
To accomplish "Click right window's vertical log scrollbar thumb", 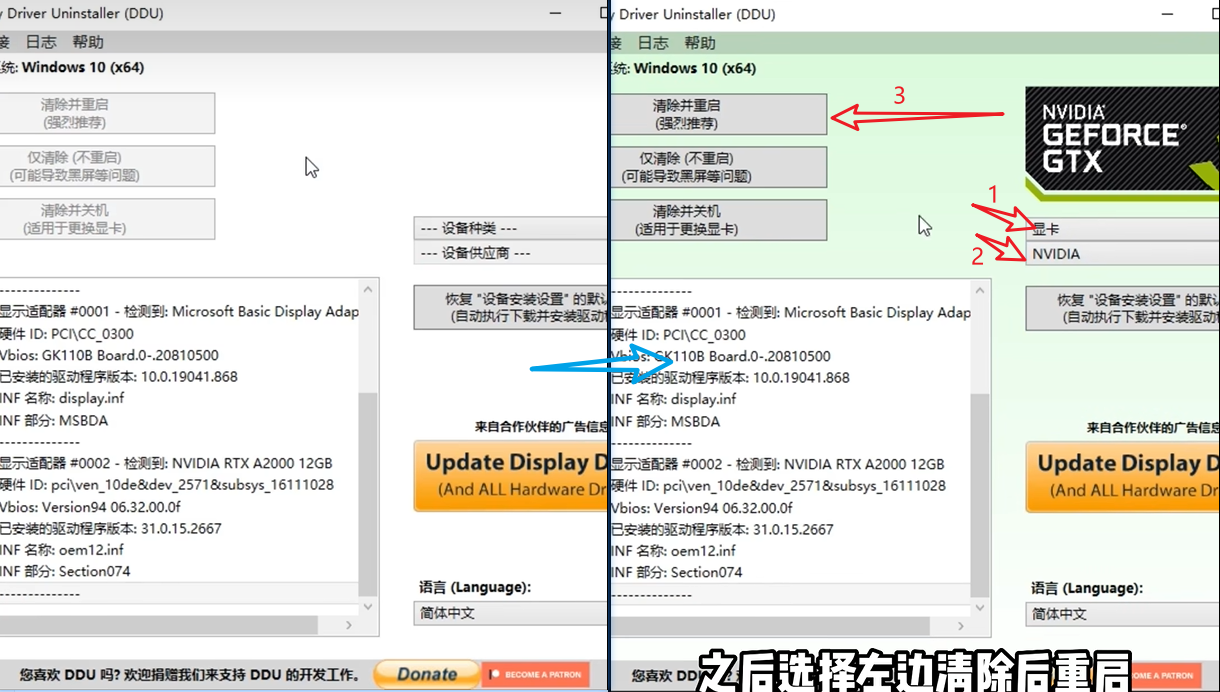I will (980, 495).
